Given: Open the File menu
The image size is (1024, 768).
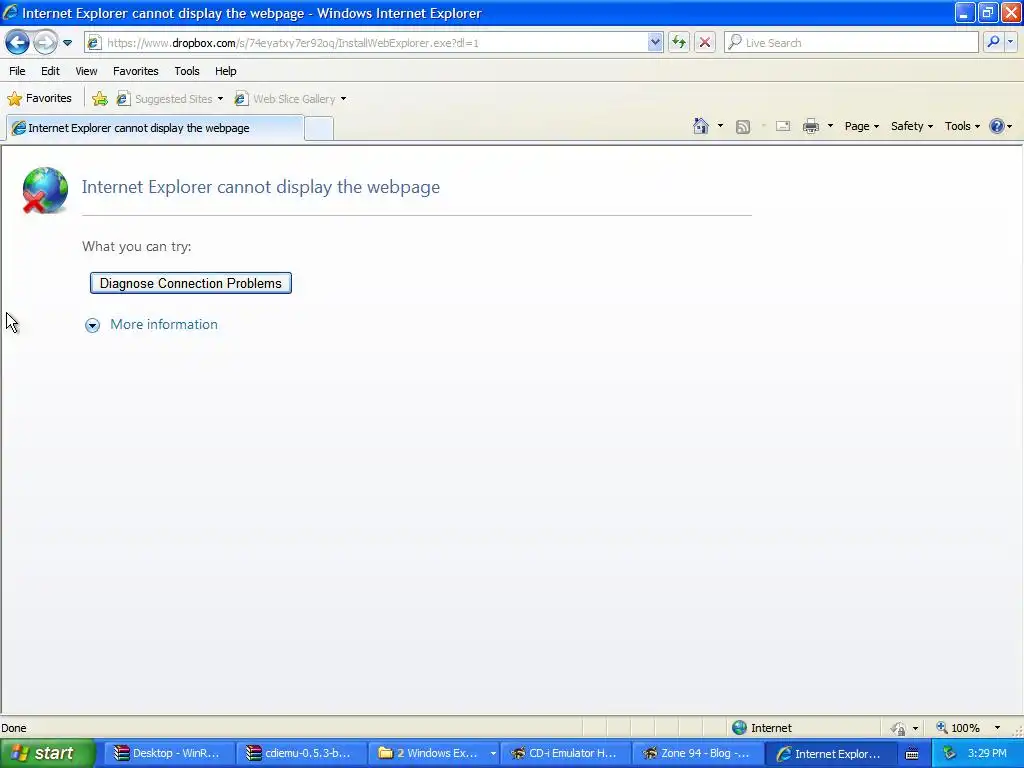Looking at the screenshot, I should pos(17,71).
